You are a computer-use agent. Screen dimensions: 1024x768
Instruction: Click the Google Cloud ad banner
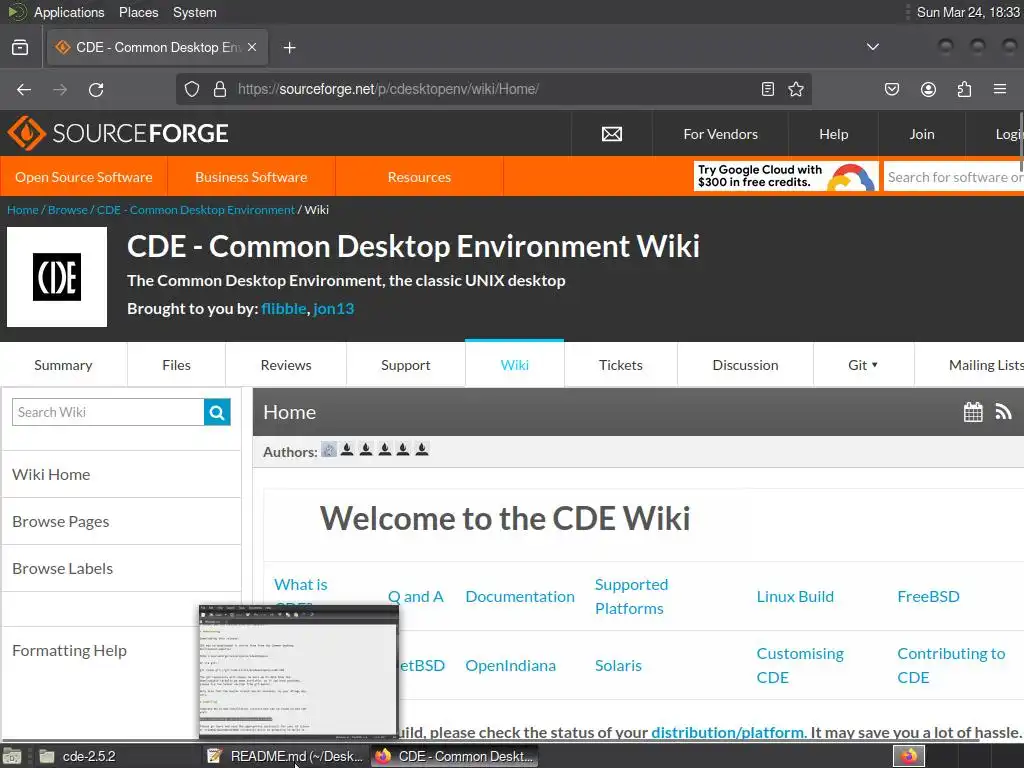coord(786,176)
